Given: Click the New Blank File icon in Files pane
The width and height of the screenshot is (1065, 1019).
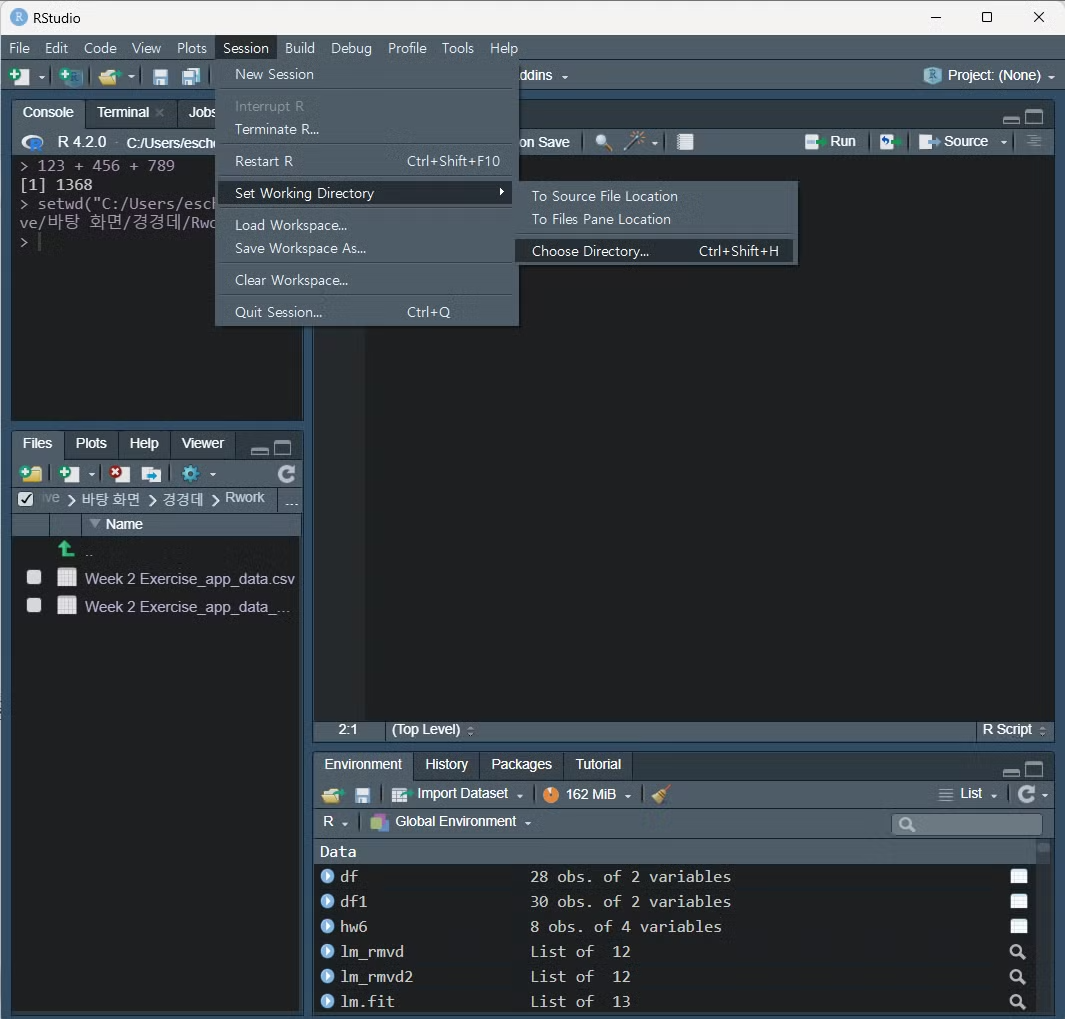Looking at the screenshot, I should coord(69,473).
